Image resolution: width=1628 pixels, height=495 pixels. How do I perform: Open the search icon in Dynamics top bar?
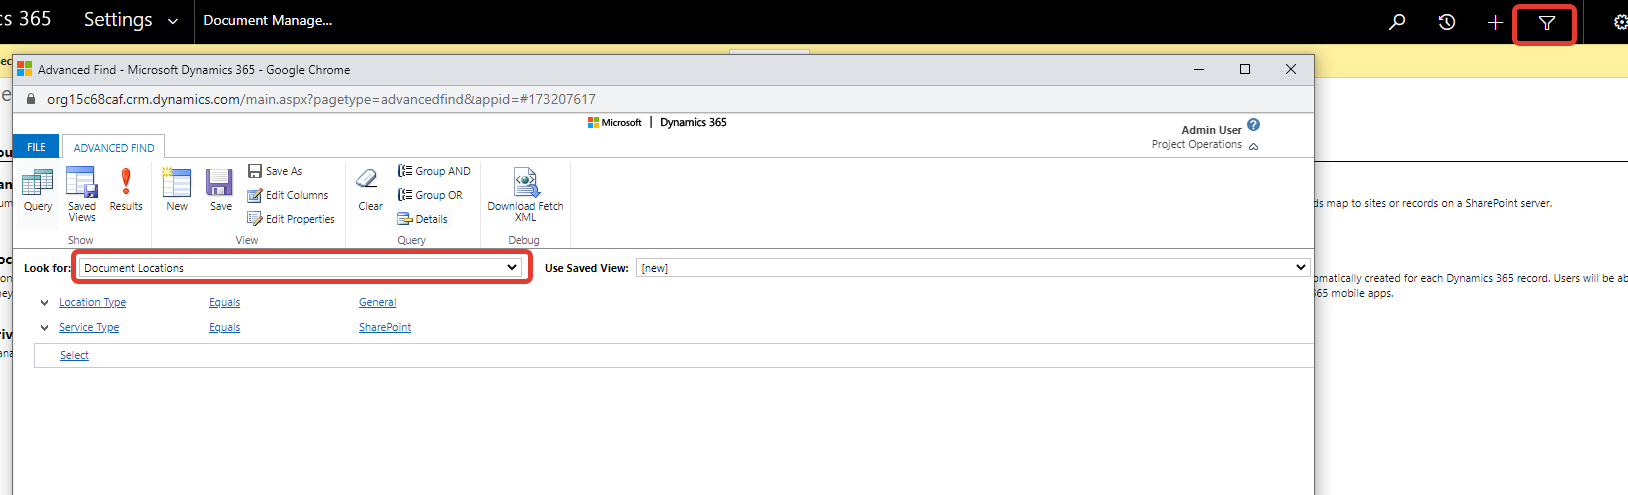1397,22
